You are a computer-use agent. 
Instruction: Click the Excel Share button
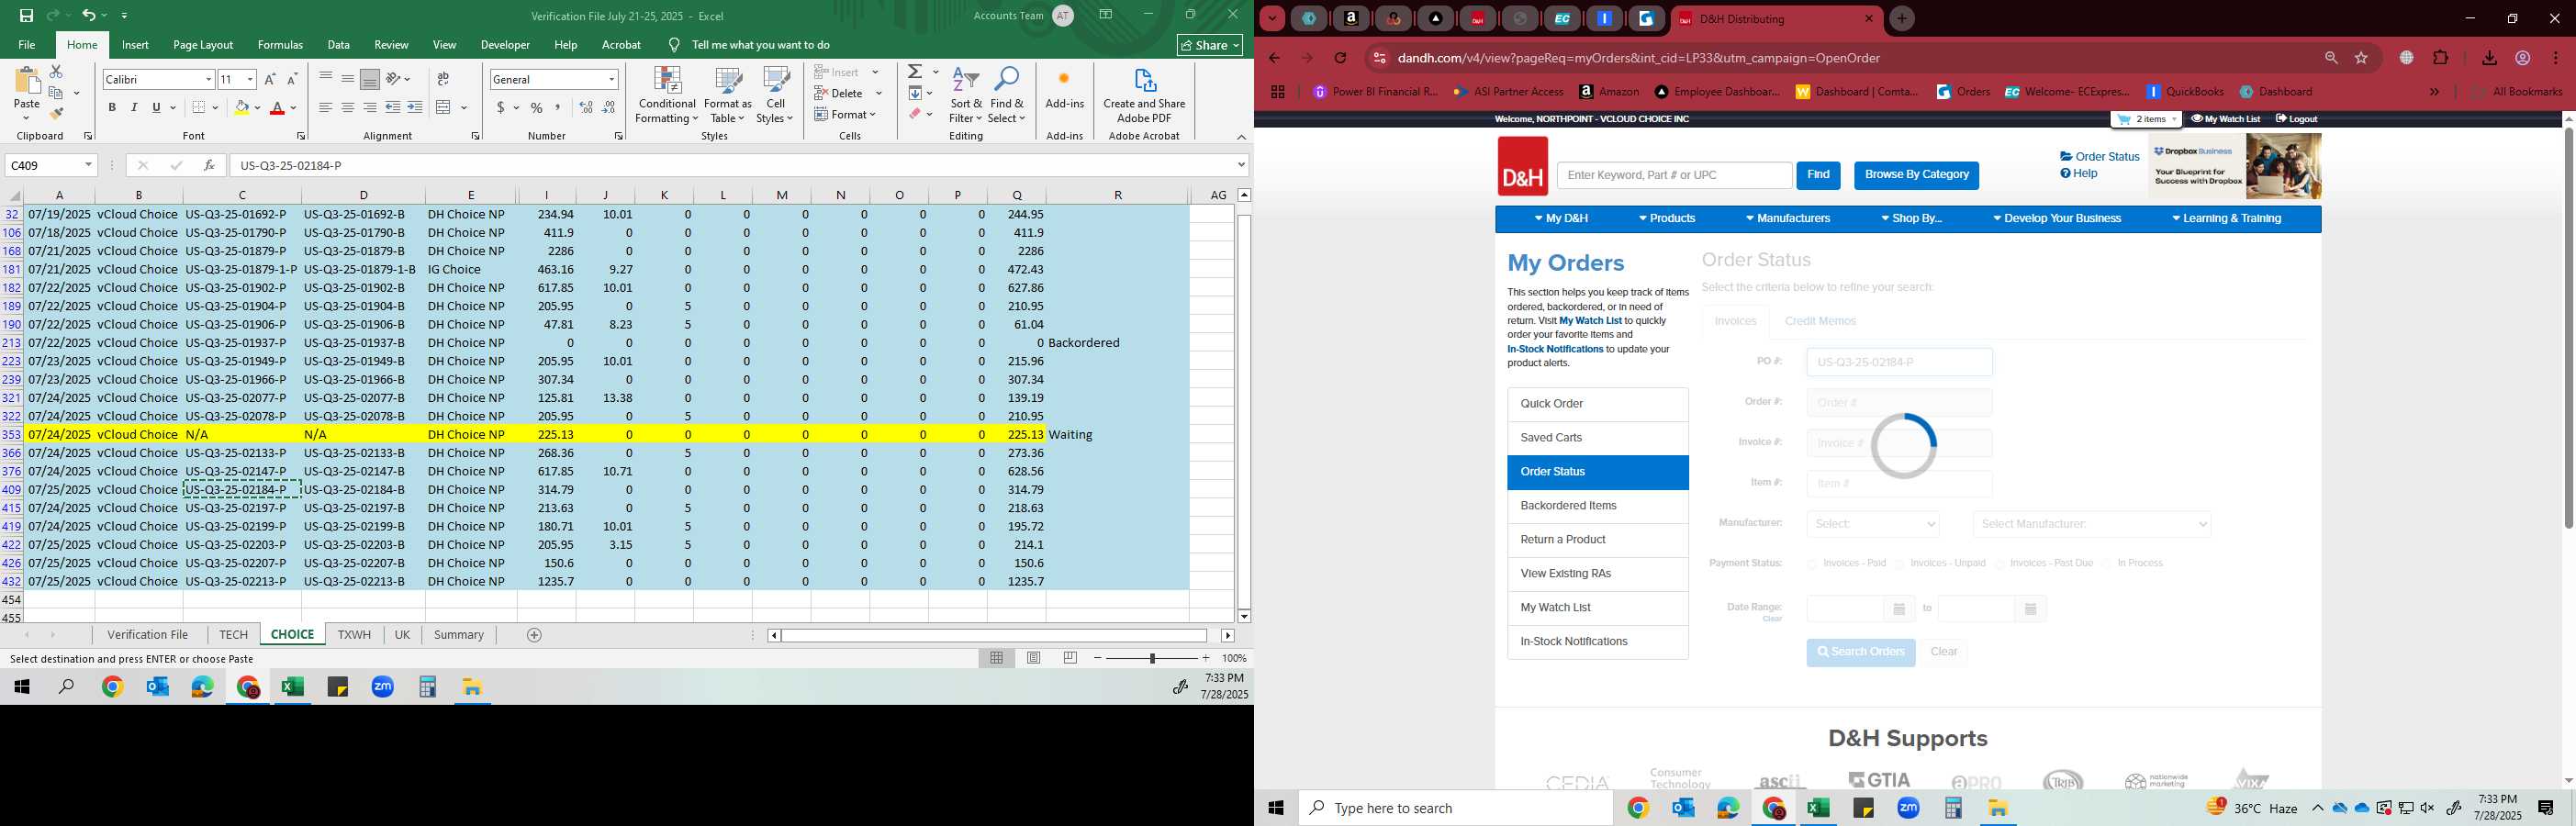click(1210, 45)
